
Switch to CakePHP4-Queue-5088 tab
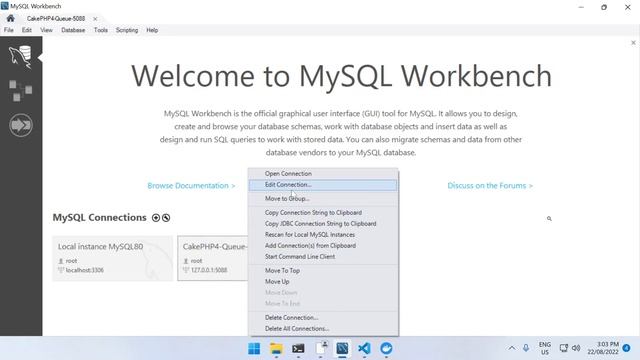[x=56, y=19]
